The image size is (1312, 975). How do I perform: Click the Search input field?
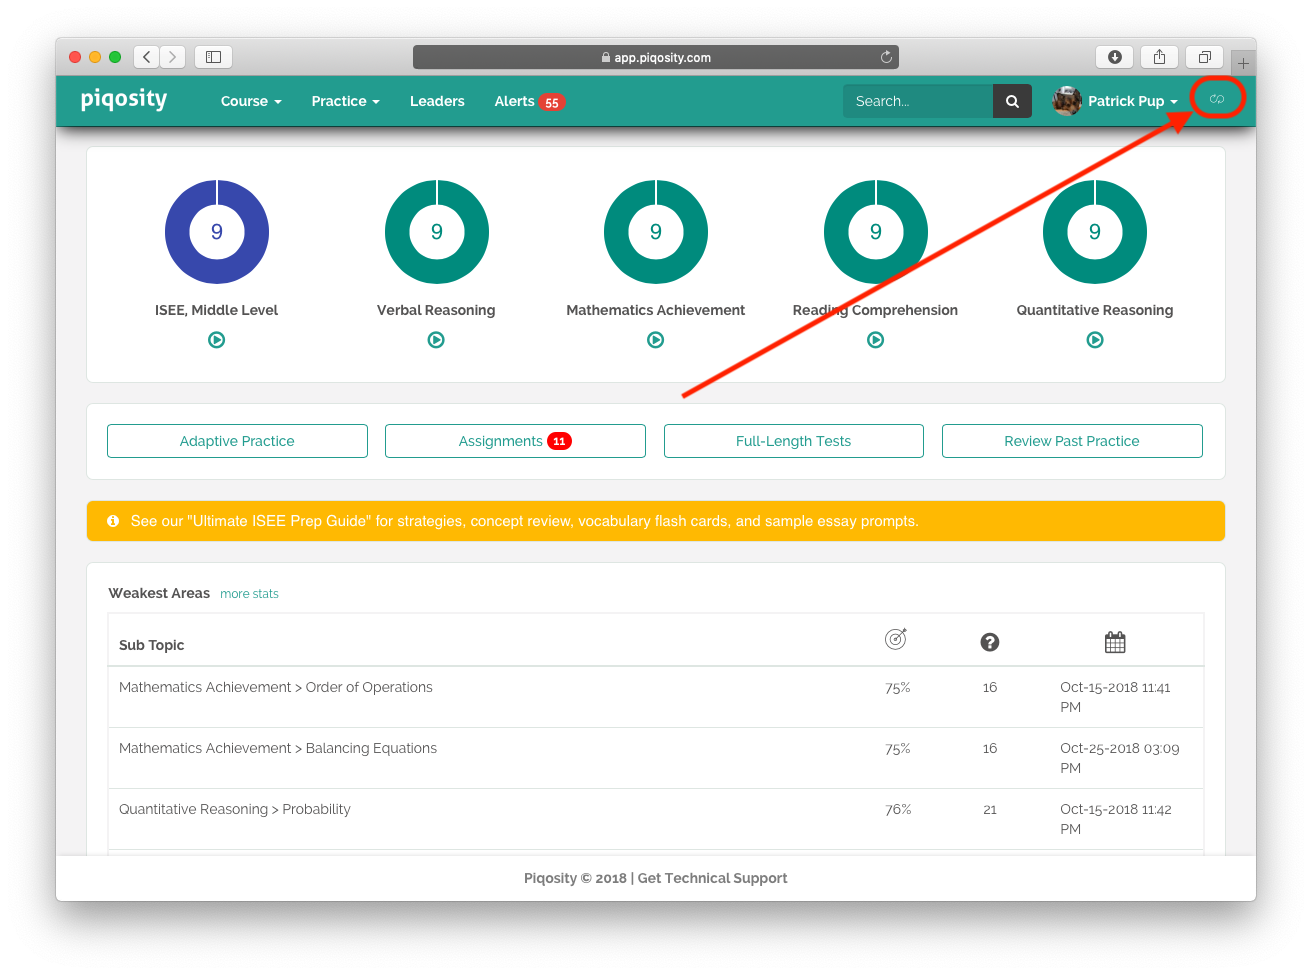918,101
